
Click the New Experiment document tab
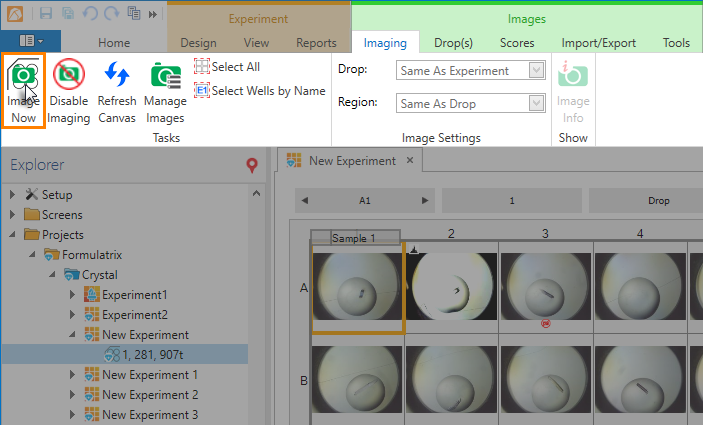coord(350,160)
